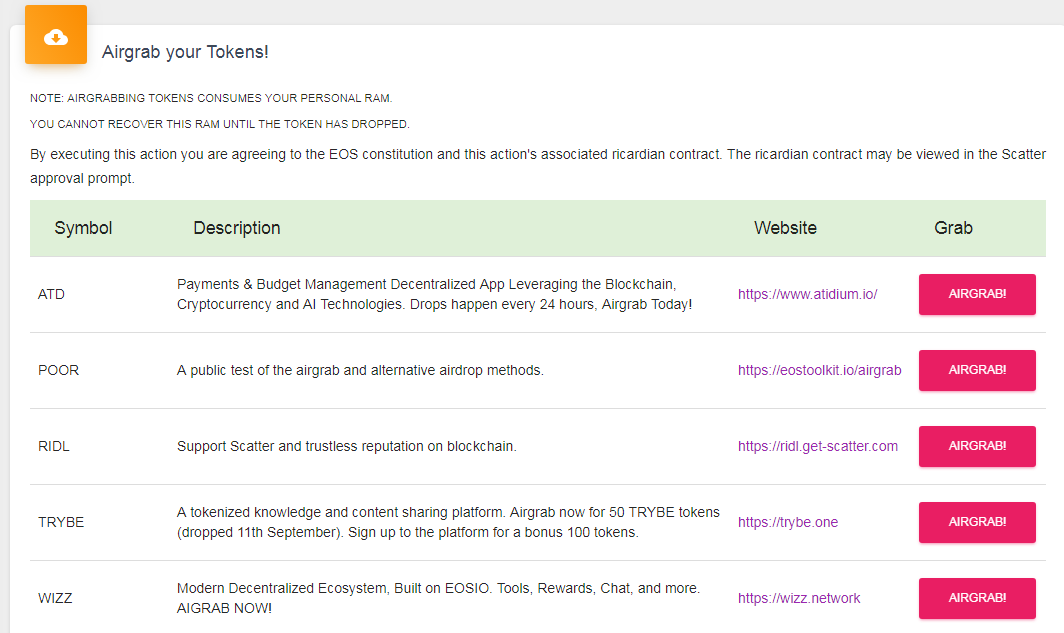
Task: Click the WIZZ Modern Decentralized Ecosystem description
Action: click(x=438, y=598)
